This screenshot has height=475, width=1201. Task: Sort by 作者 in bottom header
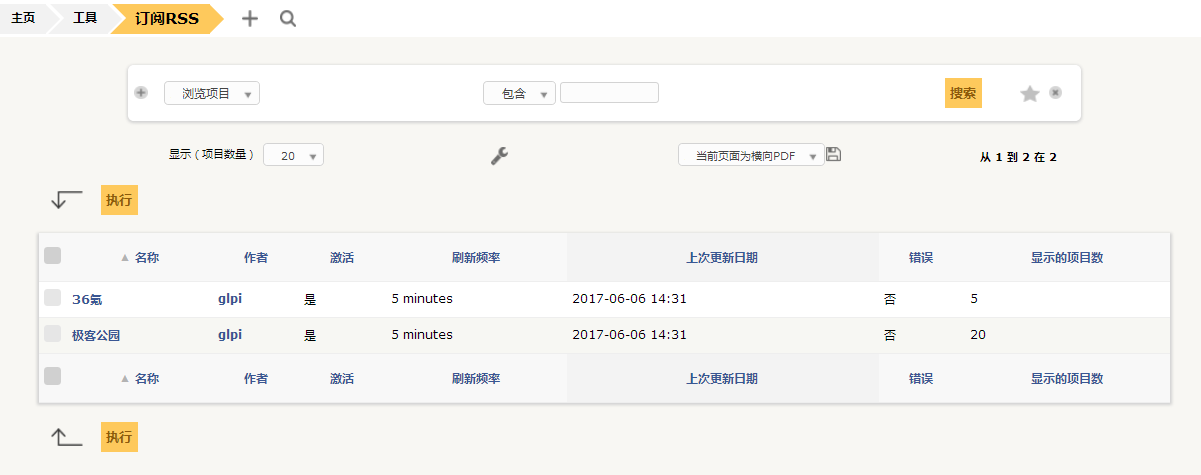[256, 379]
